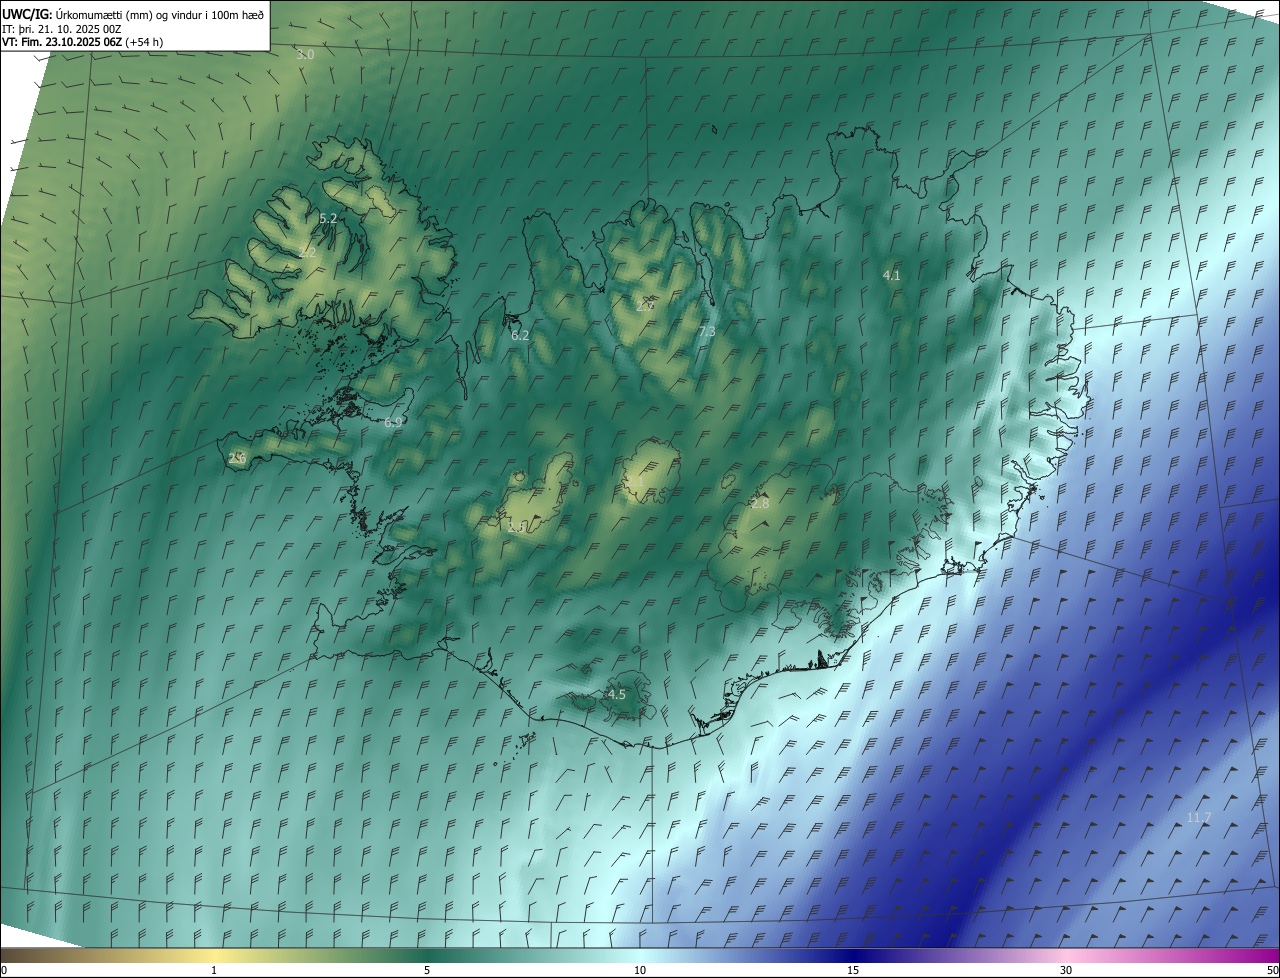Image resolution: width=1280 pixels, height=978 pixels.
Task: Click the 6.9 value label
Action: 393,423
